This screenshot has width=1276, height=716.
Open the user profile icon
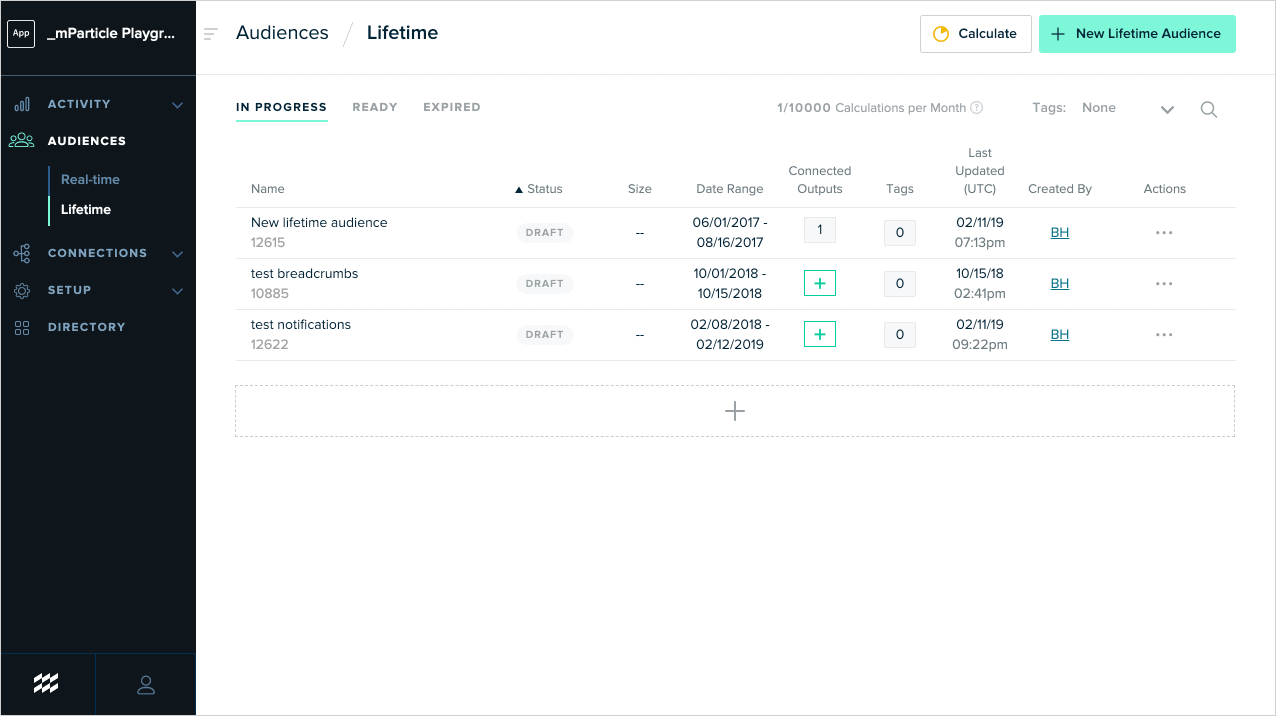pyautogui.click(x=146, y=684)
